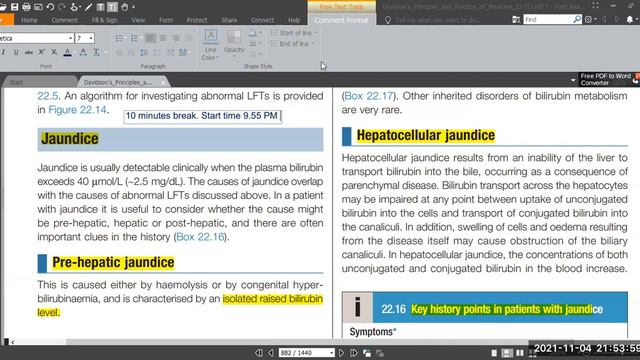The image size is (640, 360).
Task: Toggle underline text formatting
Action: [16, 52]
